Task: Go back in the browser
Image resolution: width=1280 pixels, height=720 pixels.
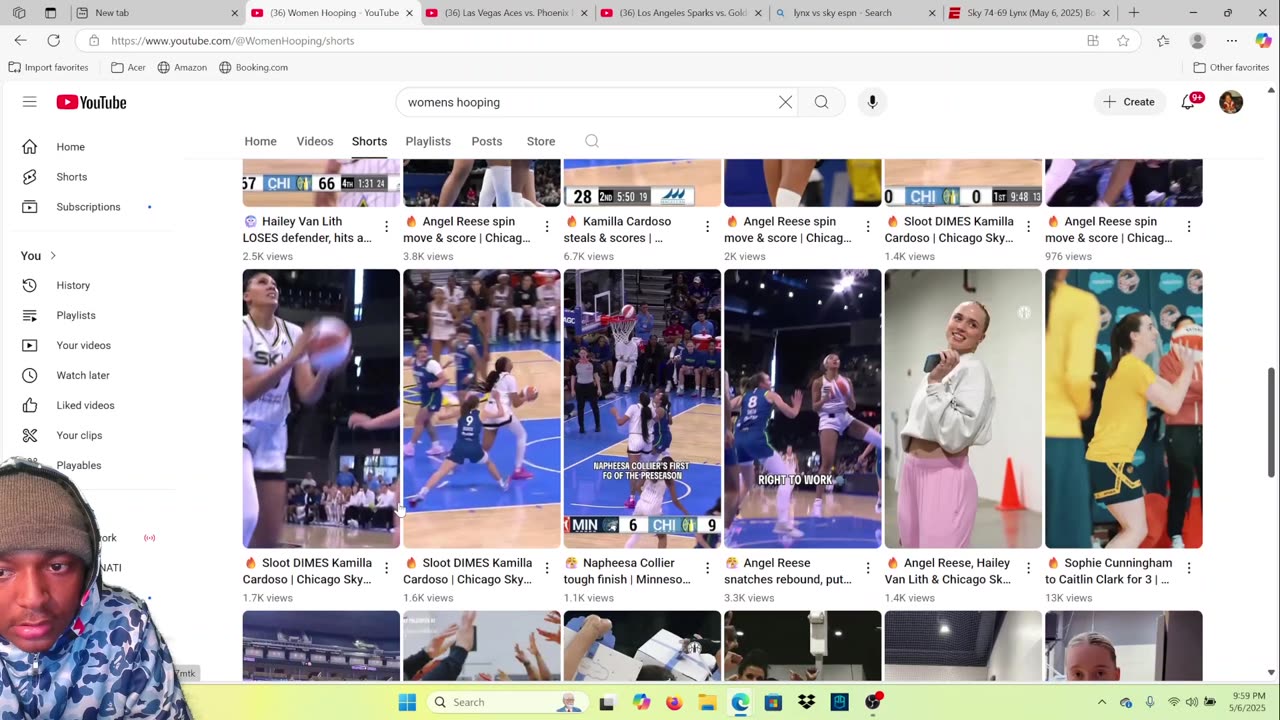Action: [21, 40]
